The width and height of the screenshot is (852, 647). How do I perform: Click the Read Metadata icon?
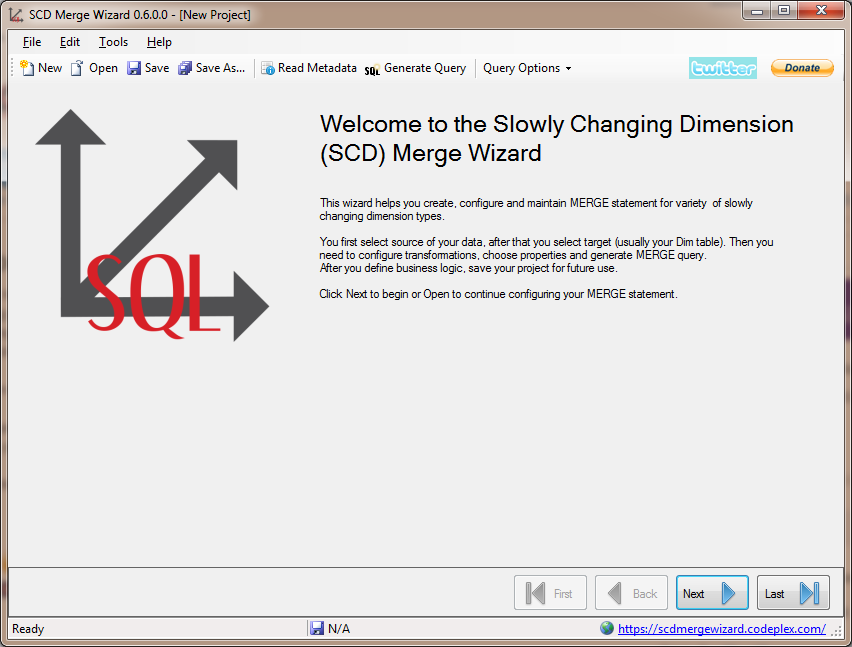(x=267, y=68)
